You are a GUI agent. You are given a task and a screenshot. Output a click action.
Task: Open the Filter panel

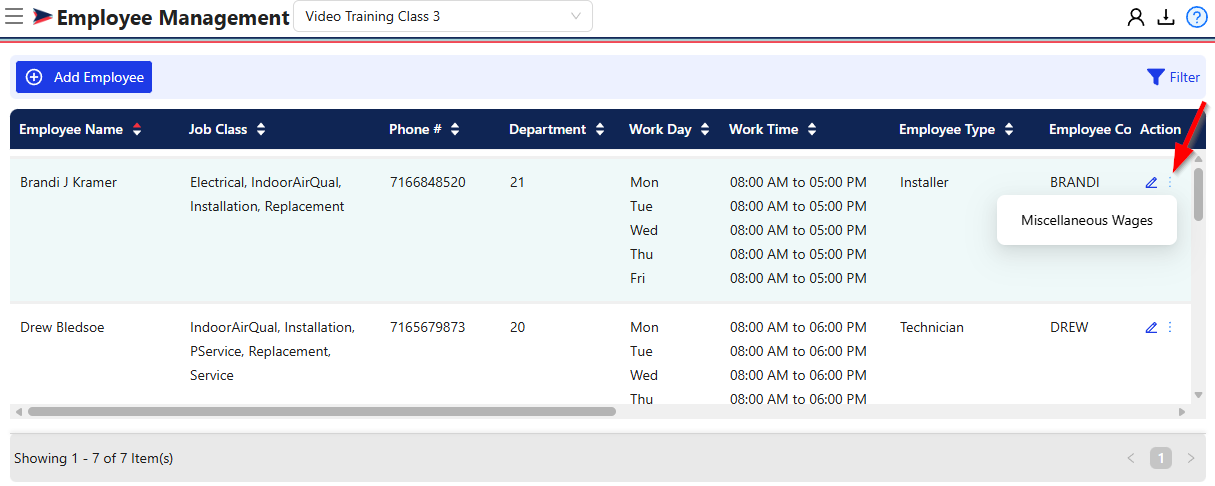(1173, 77)
